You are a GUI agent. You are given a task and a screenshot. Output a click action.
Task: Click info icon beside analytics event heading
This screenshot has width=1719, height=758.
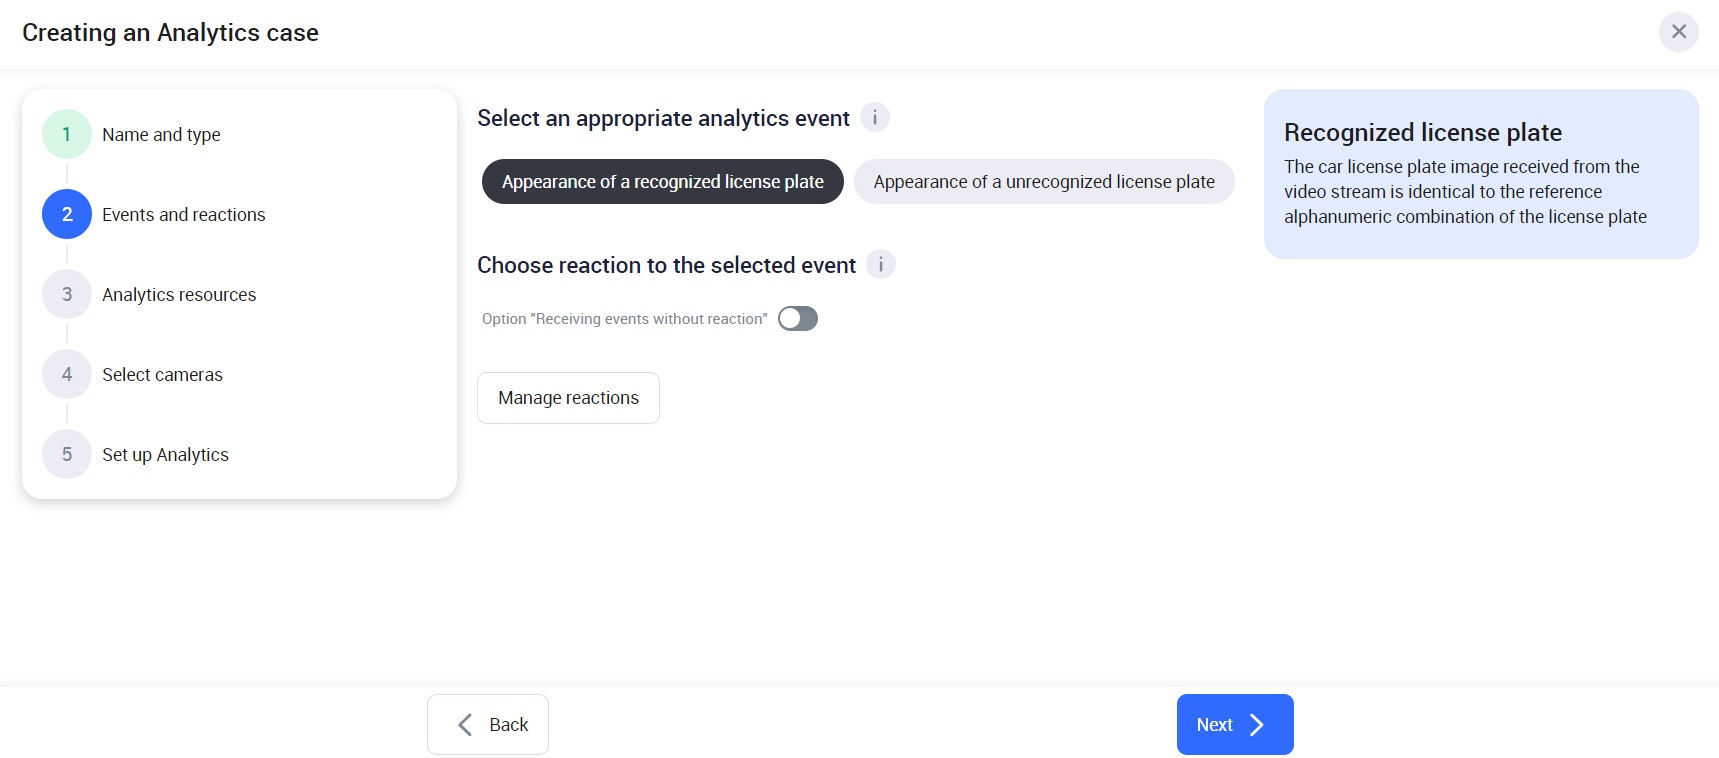[875, 118]
